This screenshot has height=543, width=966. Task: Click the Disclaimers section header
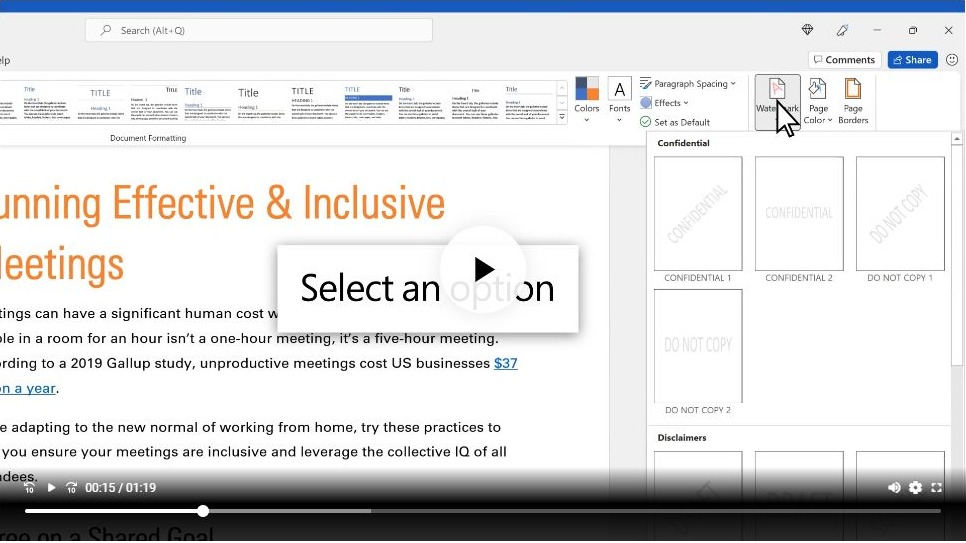pos(681,438)
